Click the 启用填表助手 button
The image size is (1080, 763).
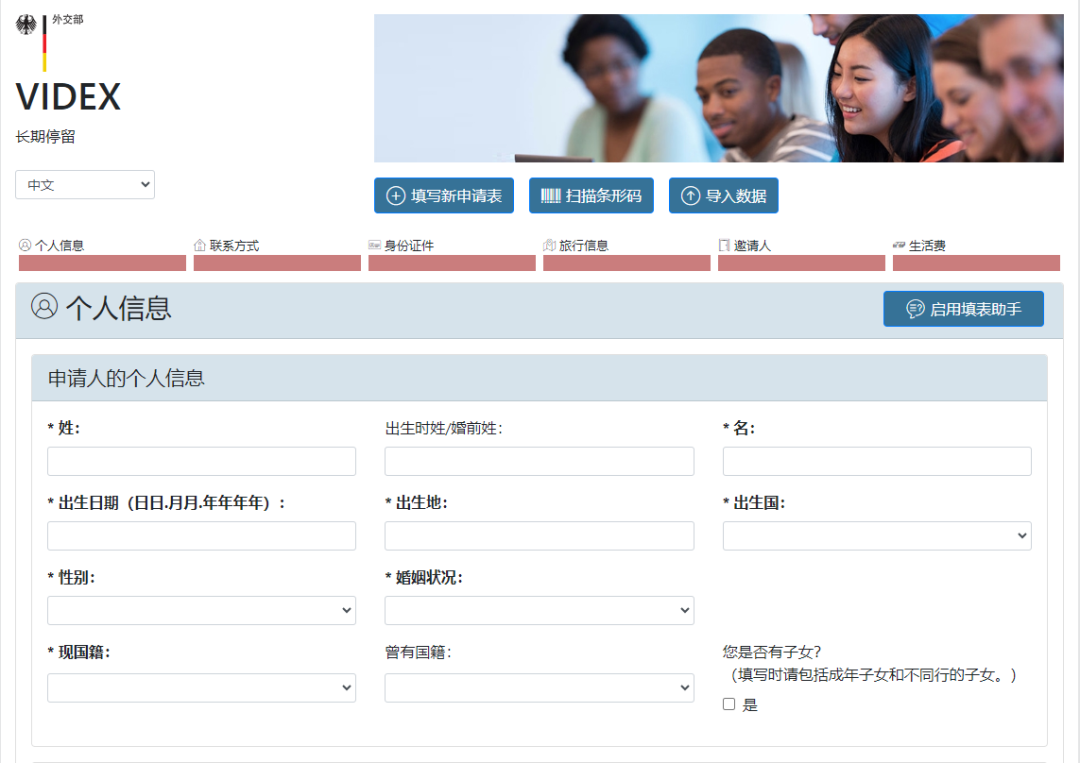[964, 309]
